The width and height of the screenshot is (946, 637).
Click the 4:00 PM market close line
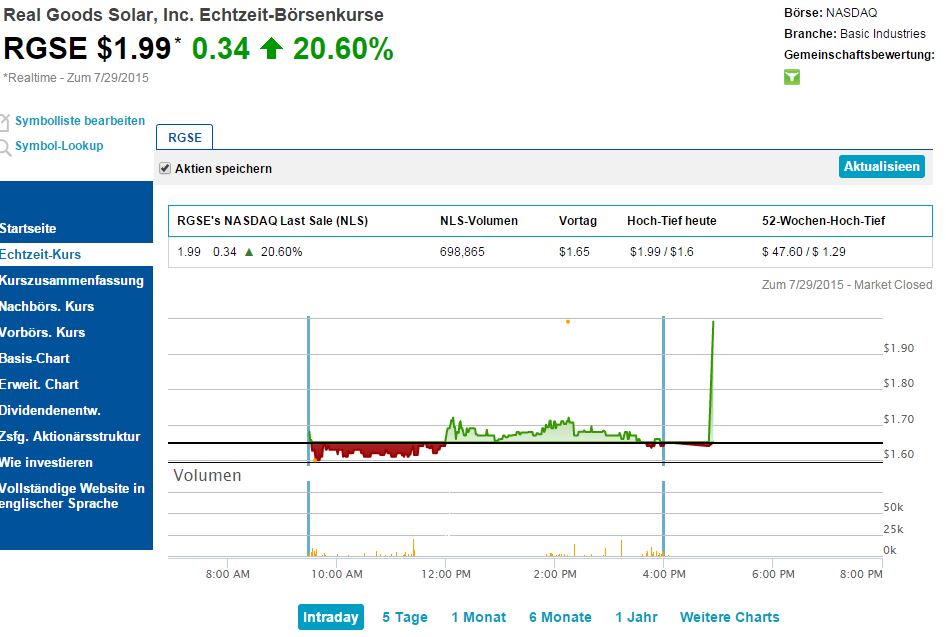pyautogui.click(x=664, y=390)
